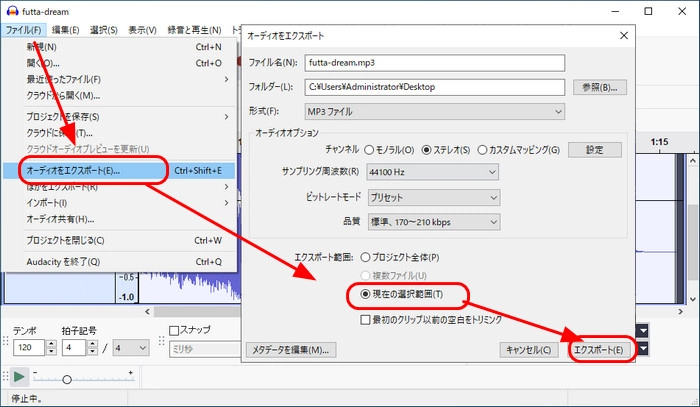Choose 開く(O)... menu entry
700x407 pixels.
coord(119,63)
